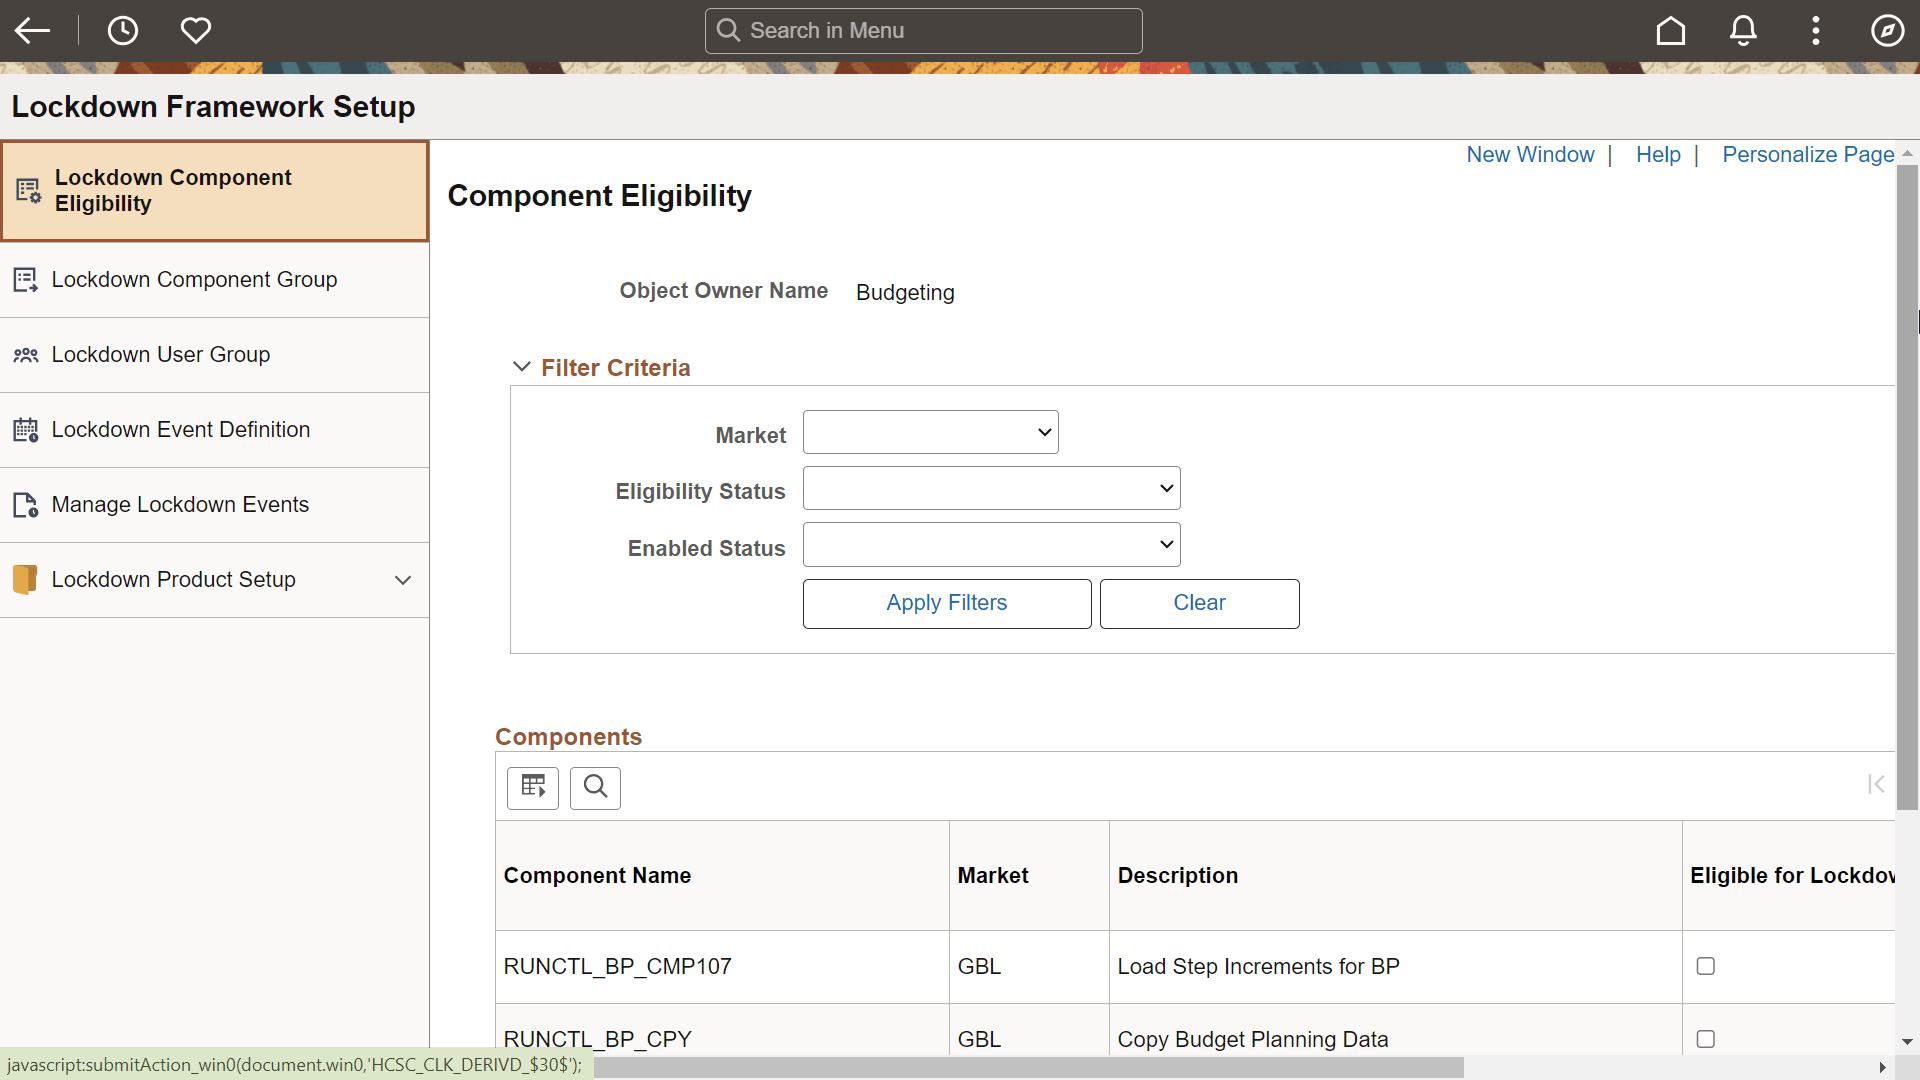Image resolution: width=1920 pixels, height=1080 pixels.
Task: Select Lockdown Component Eligibility menu item
Action: [x=215, y=191]
